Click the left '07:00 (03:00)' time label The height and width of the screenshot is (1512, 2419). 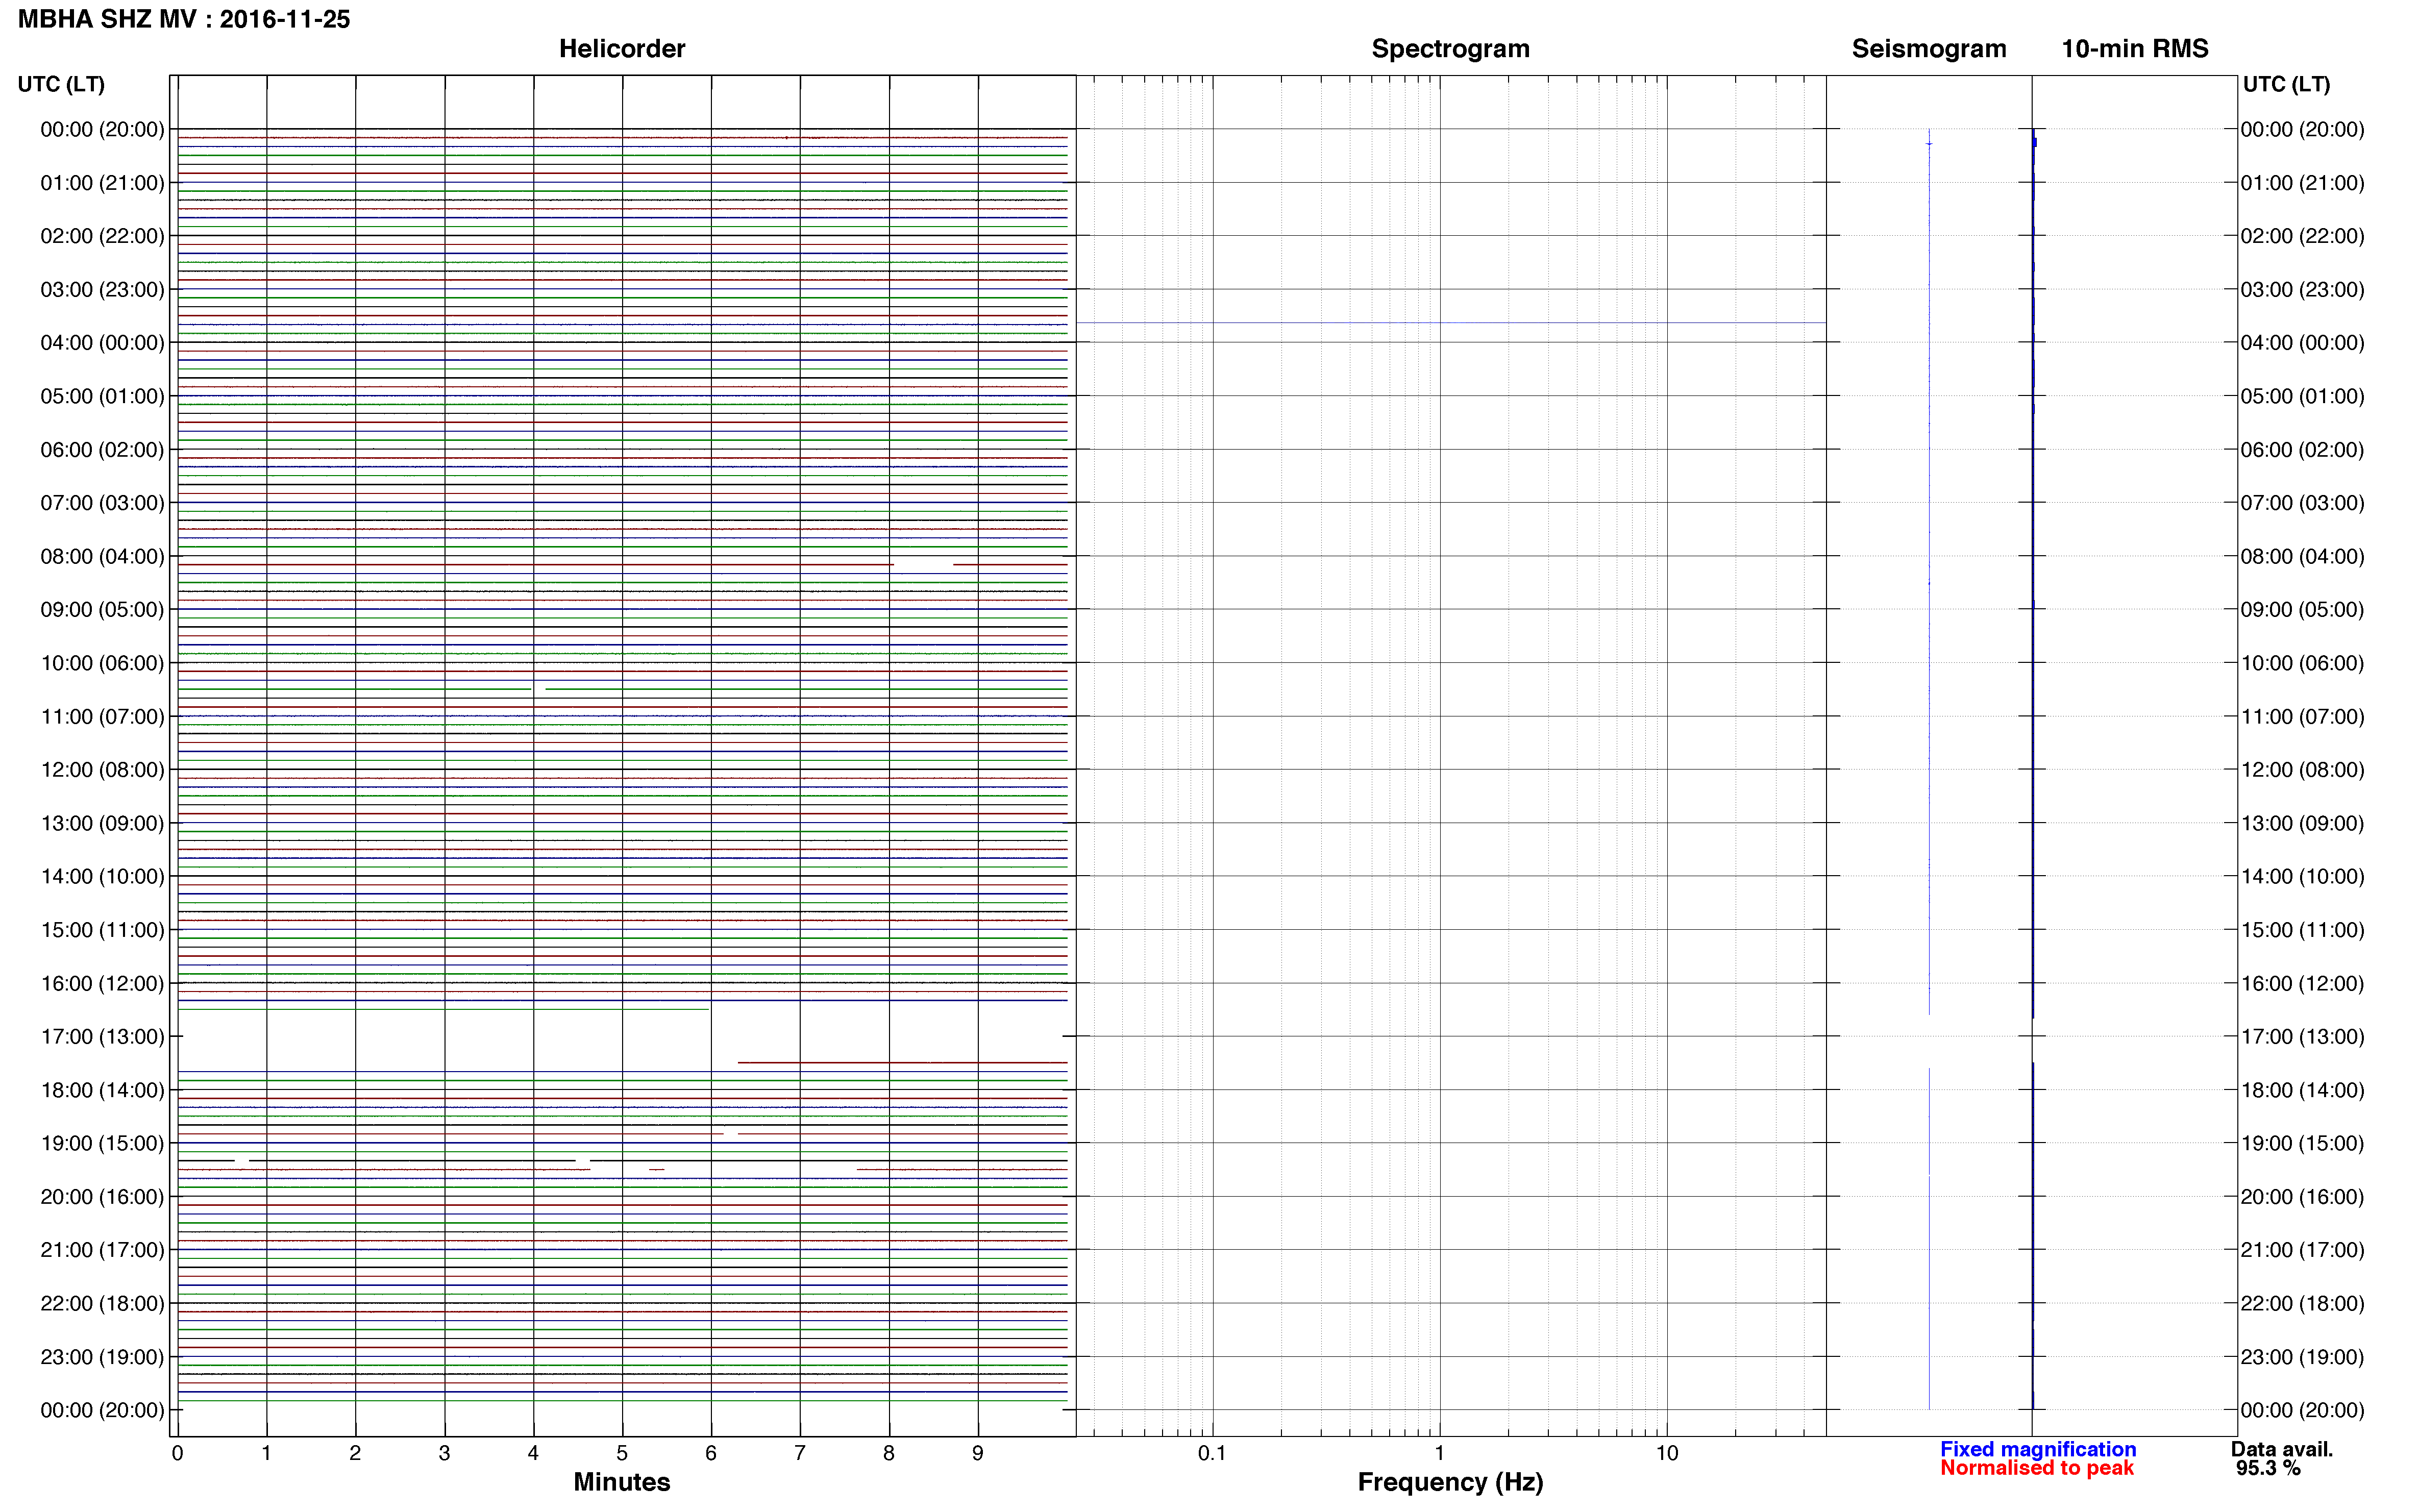point(102,503)
